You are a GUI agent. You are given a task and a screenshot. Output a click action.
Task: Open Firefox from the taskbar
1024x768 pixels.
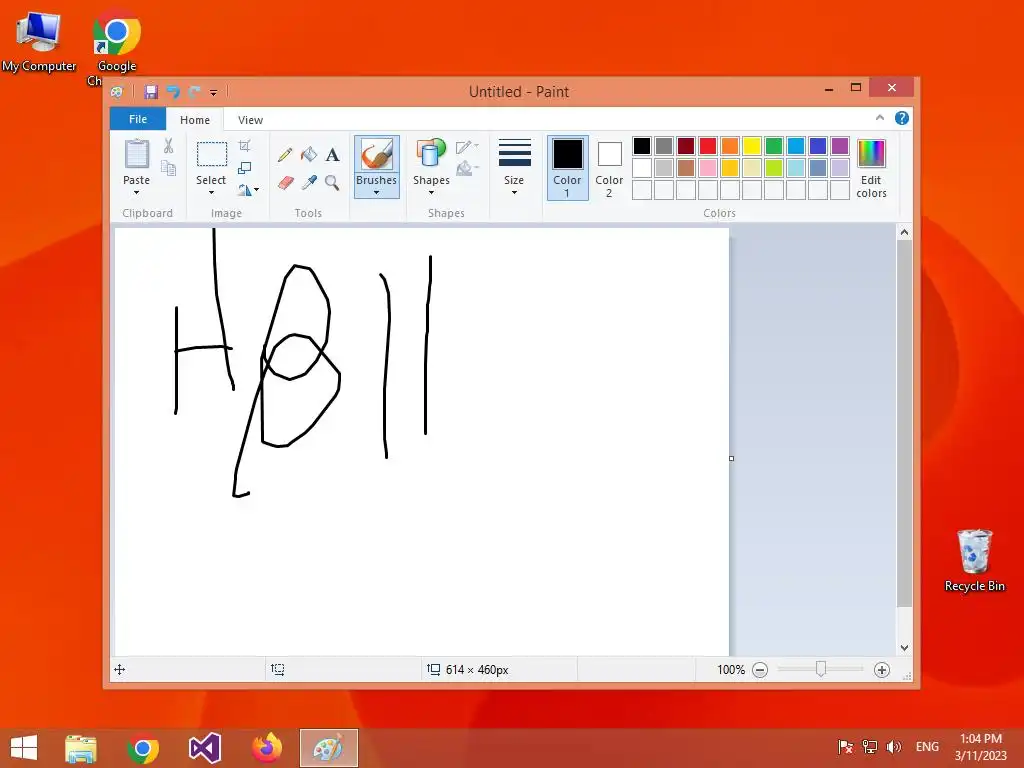click(x=267, y=748)
